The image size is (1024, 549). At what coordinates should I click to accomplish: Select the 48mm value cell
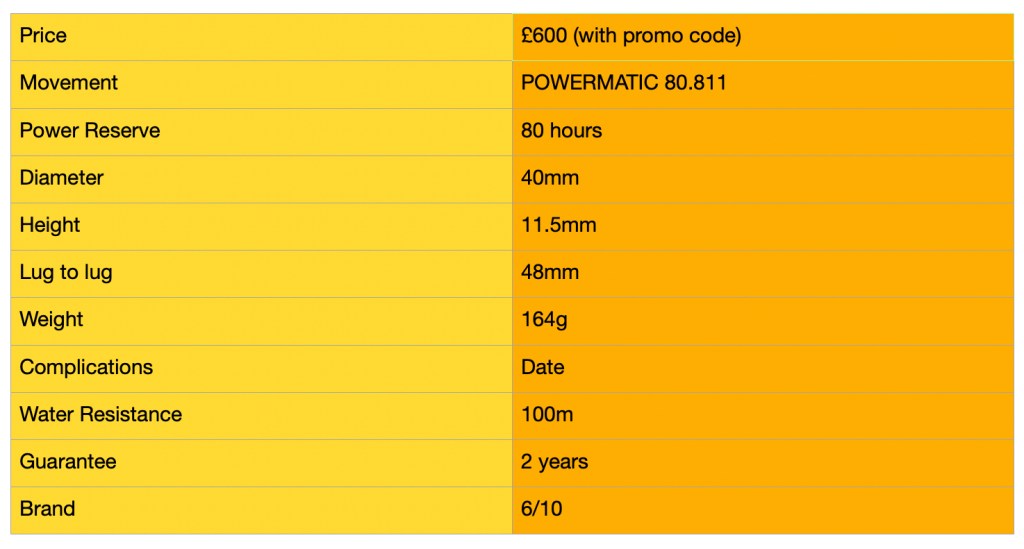pyautogui.click(x=550, y=272)
